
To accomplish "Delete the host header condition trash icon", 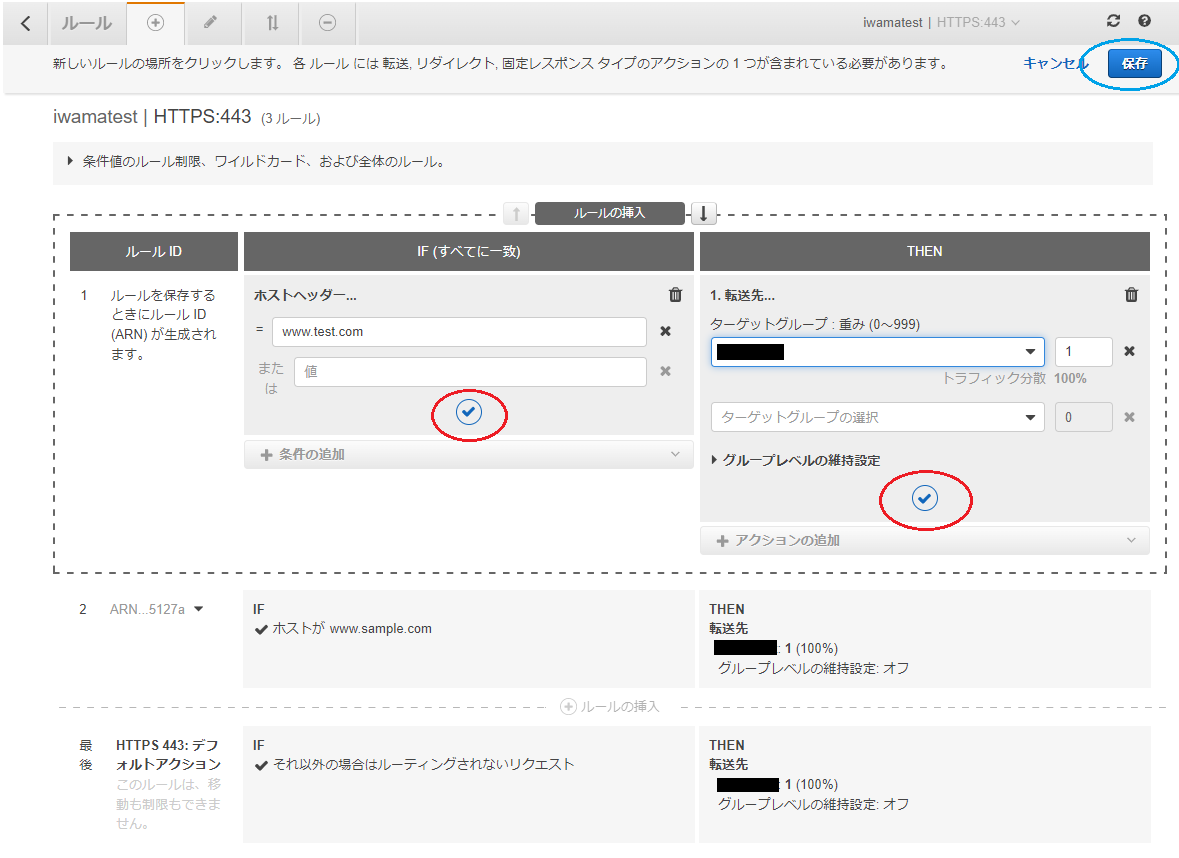I will 675,295.
